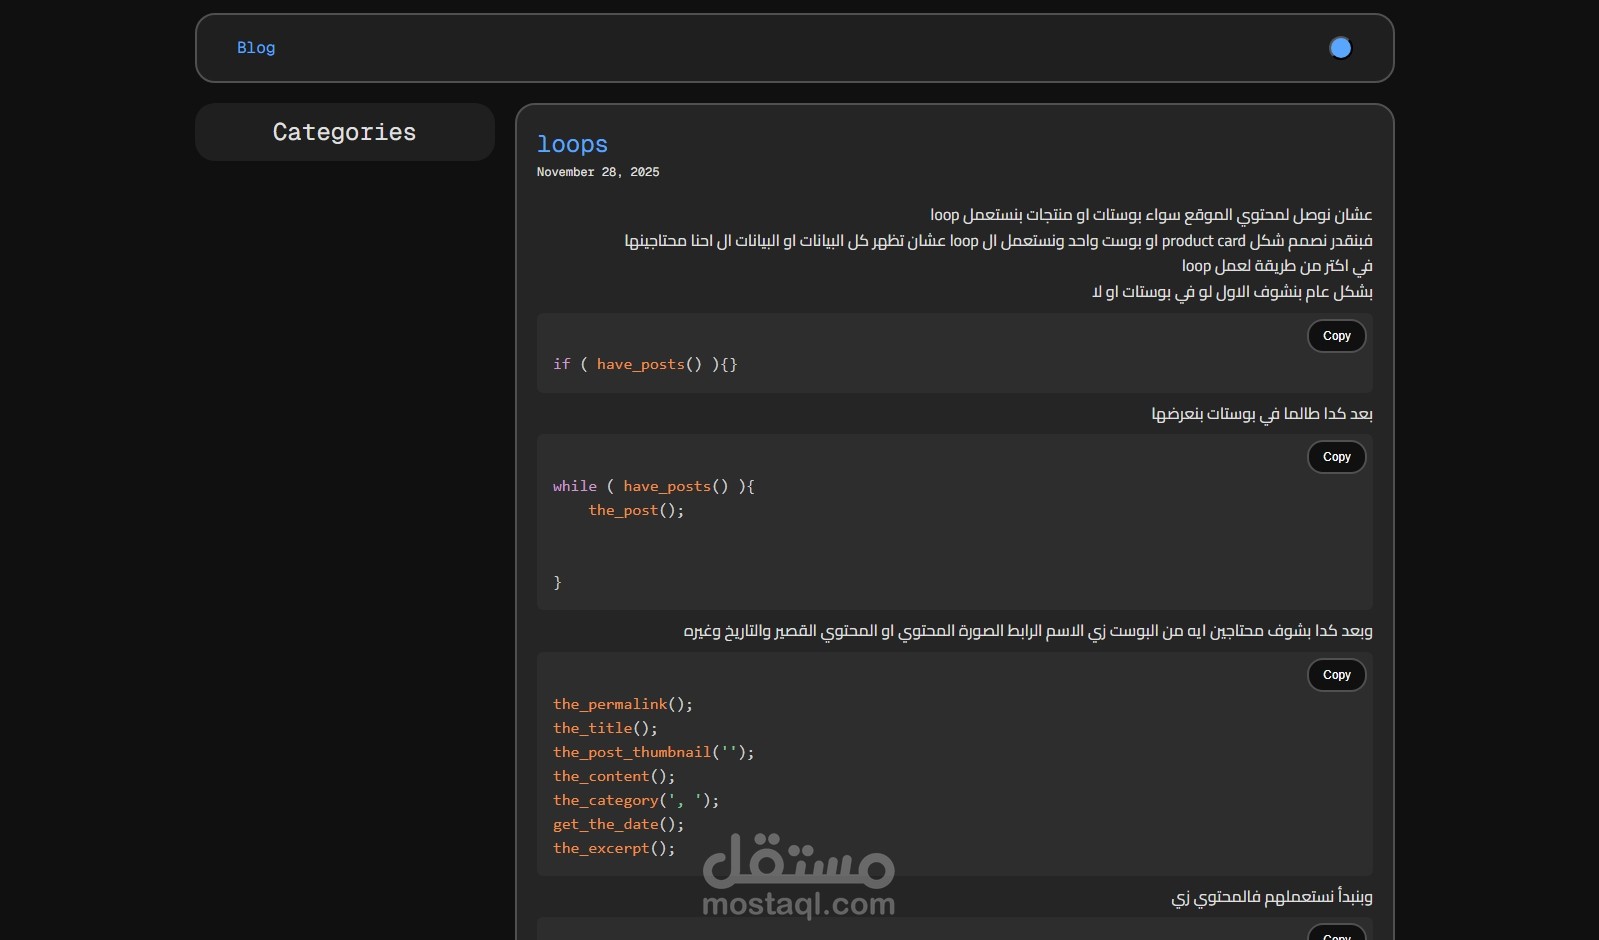The height and width of the screenshot is (940, 1599).
Task: Click code line 'the_category(', ');'
Action: (x=636, y=800)
